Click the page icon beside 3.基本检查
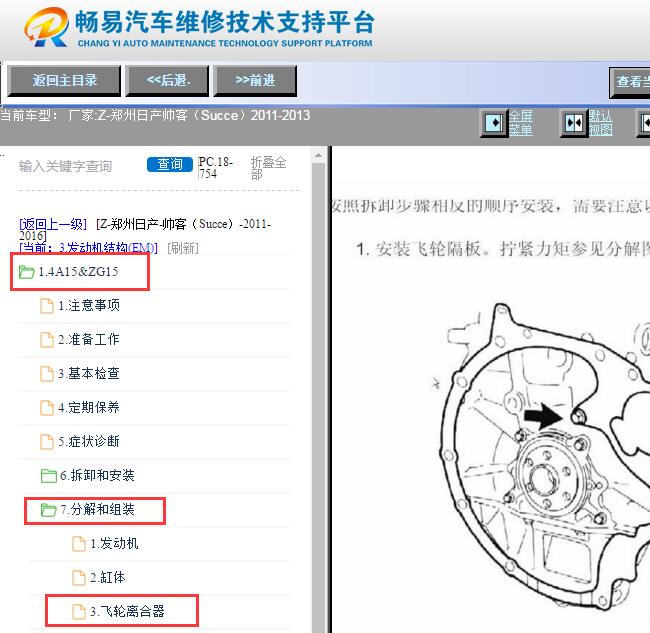Image resolution: width=650 pixels, height=633 pixels. point(46,373)
